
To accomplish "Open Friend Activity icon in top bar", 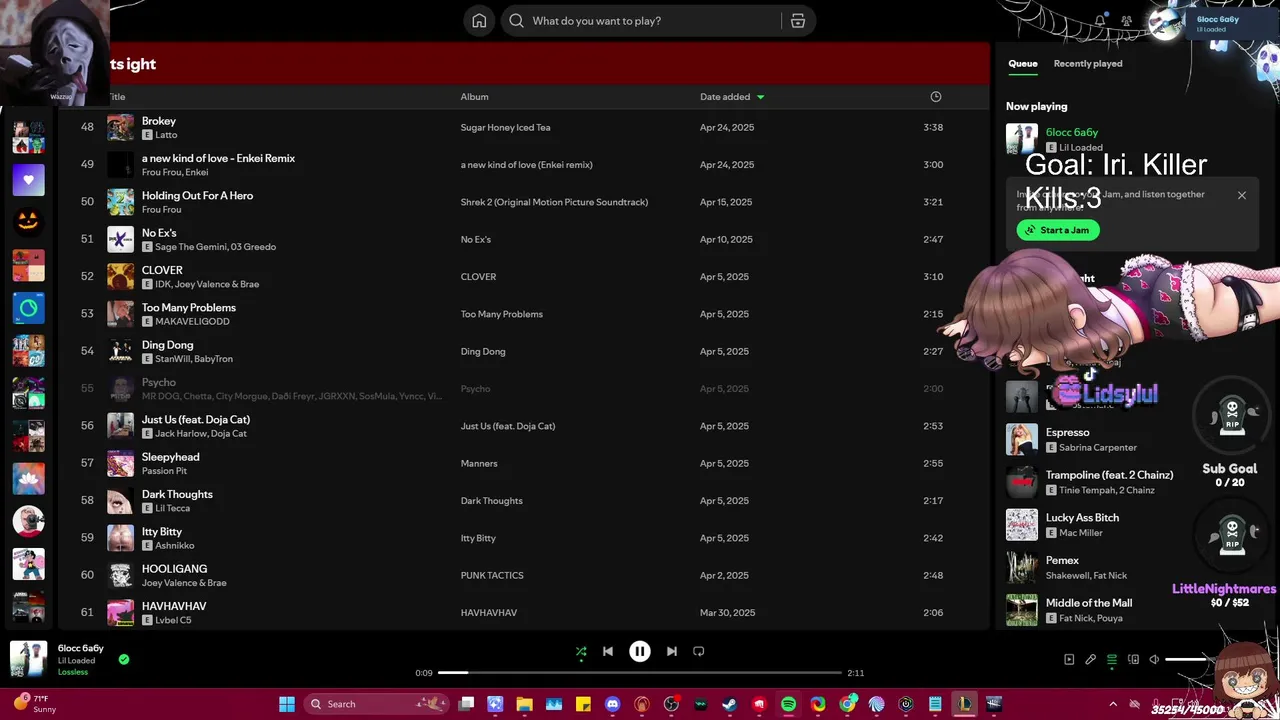I will pos(1126,21).
